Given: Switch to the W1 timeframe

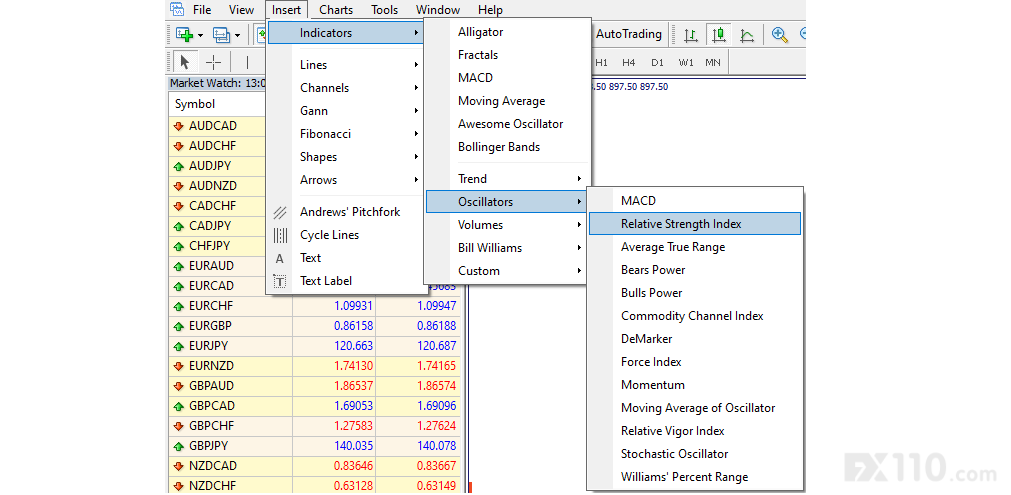Looking at the screenshot, I should point(685,62).
